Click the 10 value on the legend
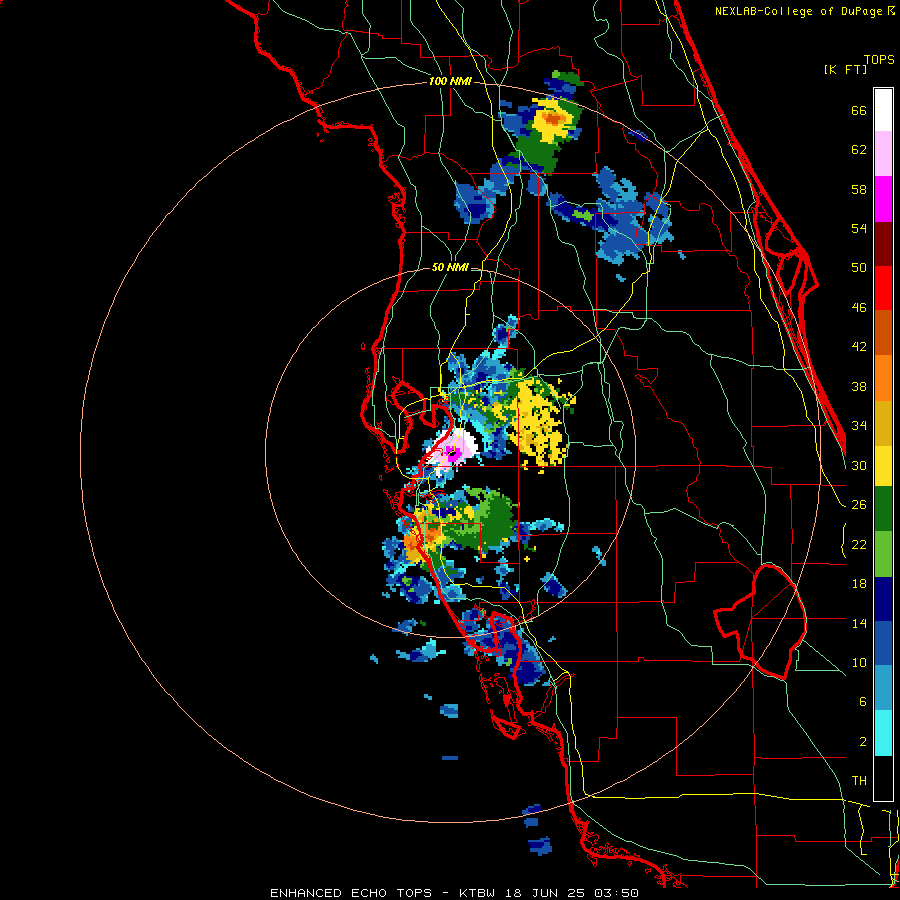The width and height of the screenshot is (900, 900). (x=859, y=662)
